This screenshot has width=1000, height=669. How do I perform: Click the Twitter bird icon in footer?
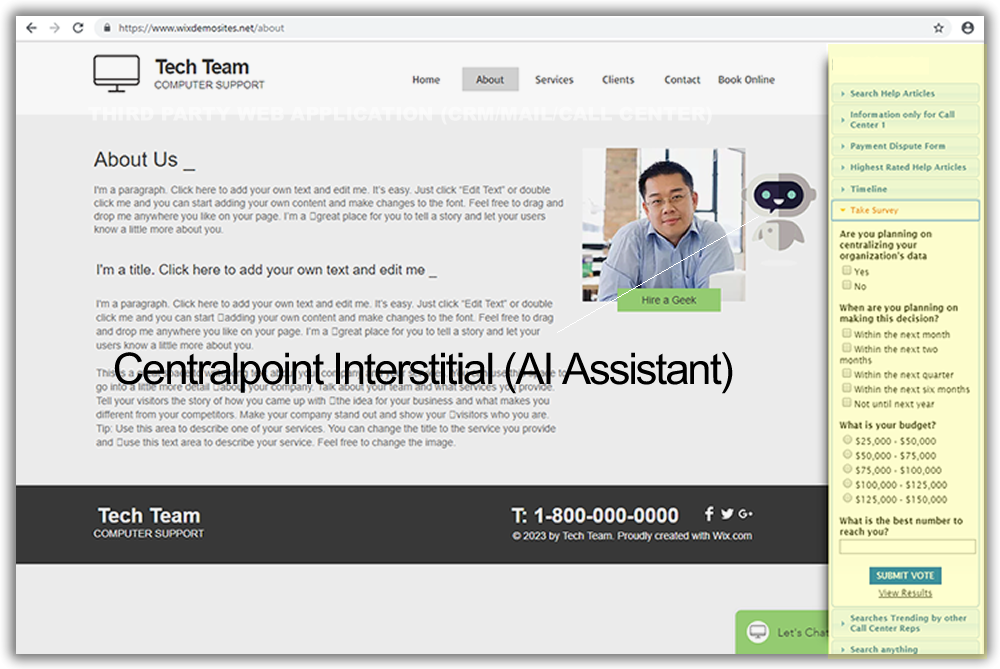[x=727, y=514]
